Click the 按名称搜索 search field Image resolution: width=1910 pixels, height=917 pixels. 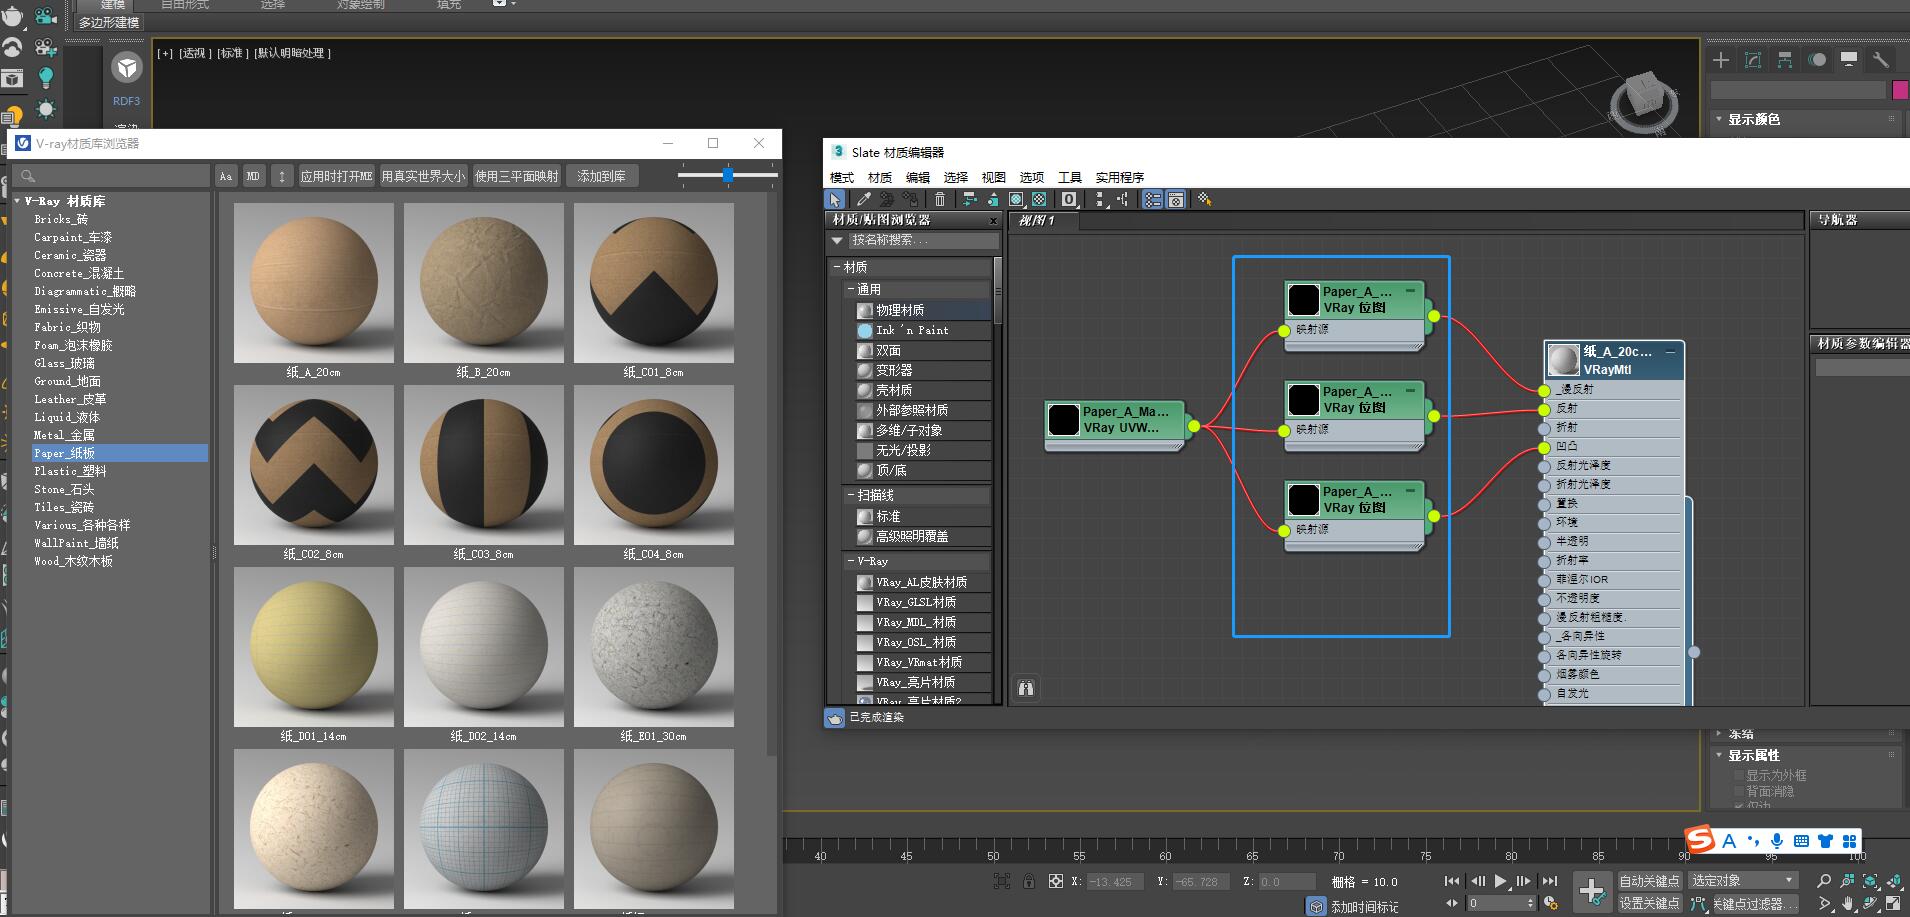pyautogui.click(x=922, y=240)
